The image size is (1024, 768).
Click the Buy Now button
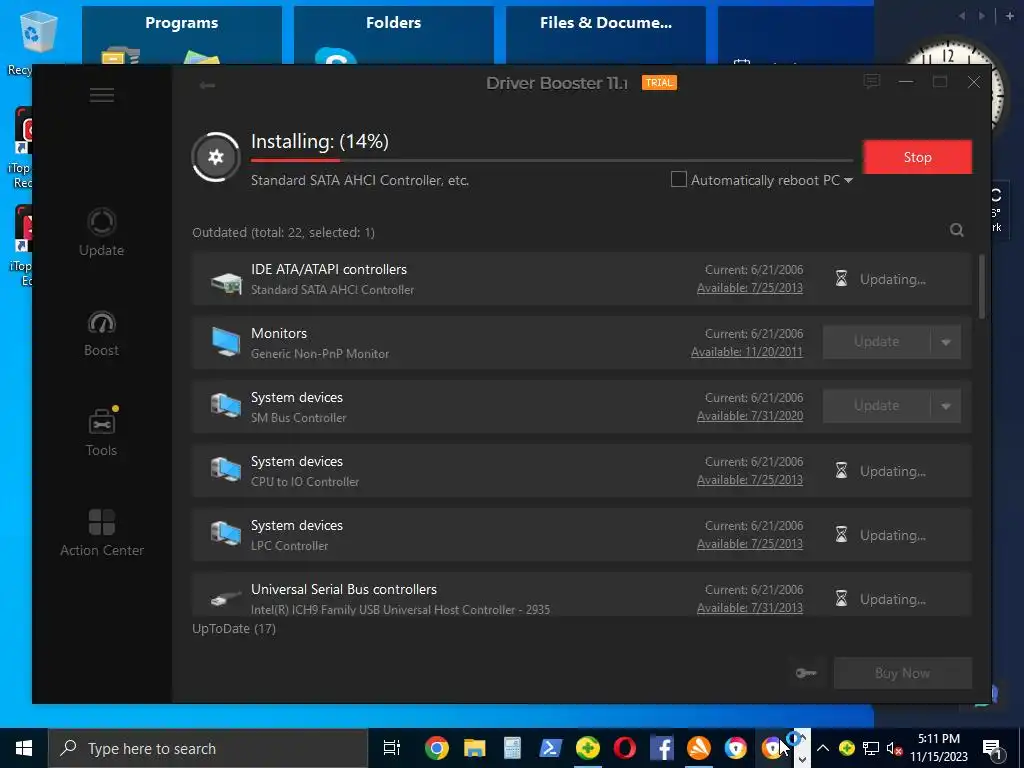pos(903,673)
